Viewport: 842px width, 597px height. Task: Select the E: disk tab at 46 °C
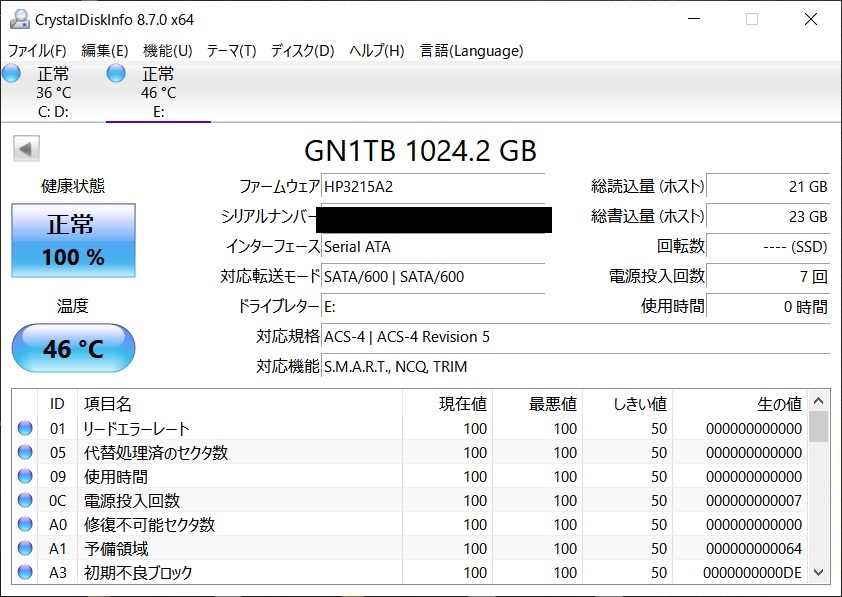(x=158, y=92)
